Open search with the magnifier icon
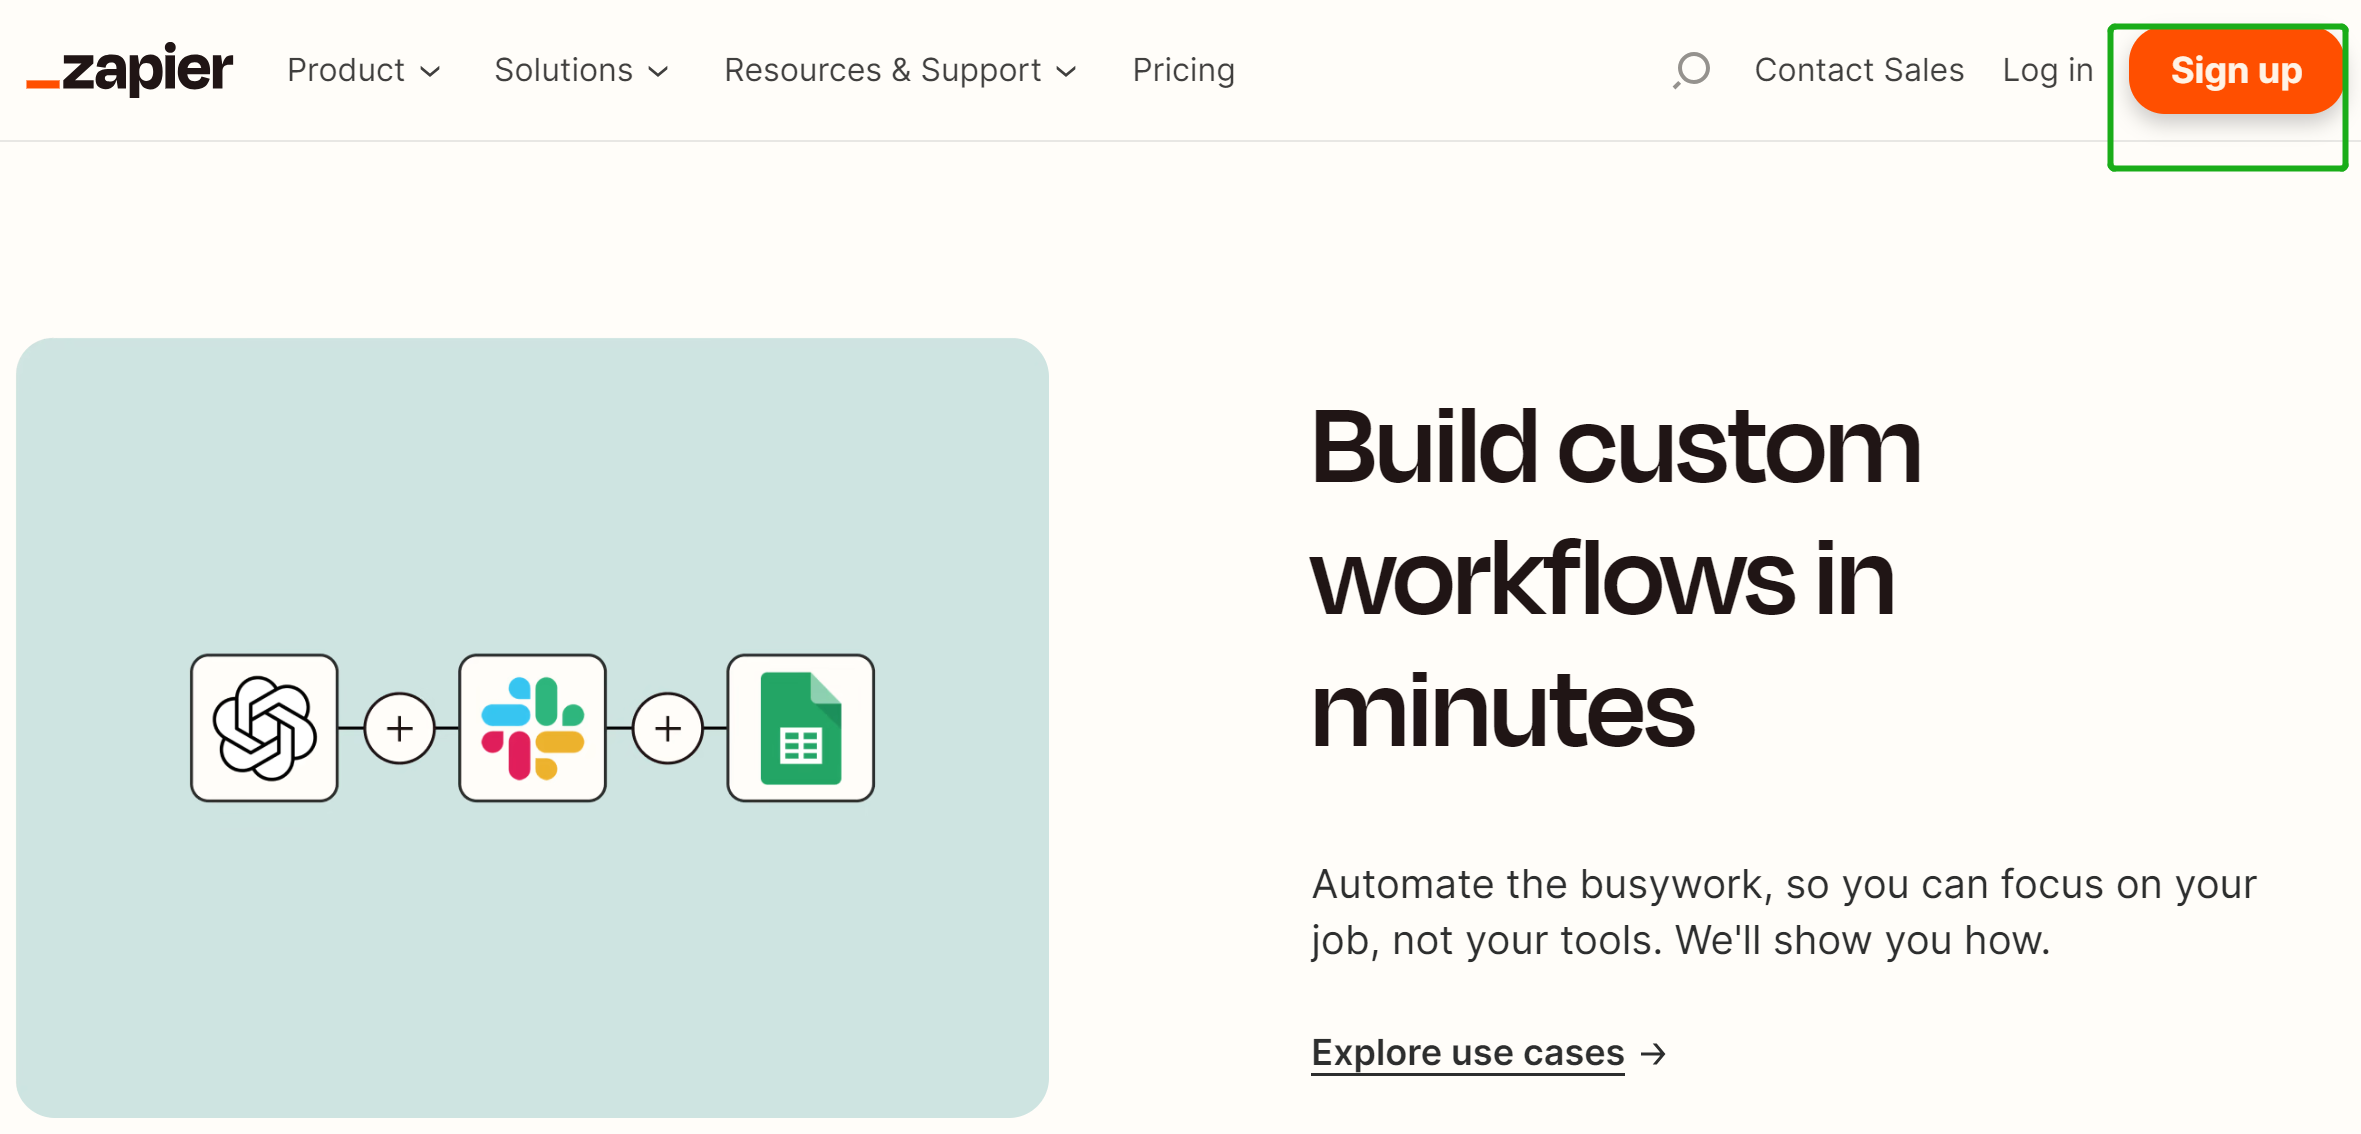This screenshot has height=1134, width=2361. [1692, 70]
